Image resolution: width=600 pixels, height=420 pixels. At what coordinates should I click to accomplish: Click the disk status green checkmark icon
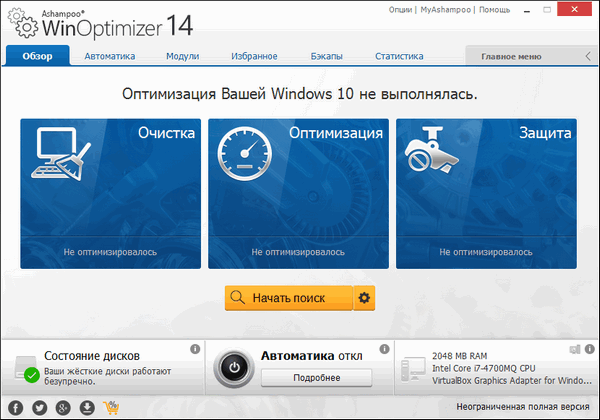(32, 375)
